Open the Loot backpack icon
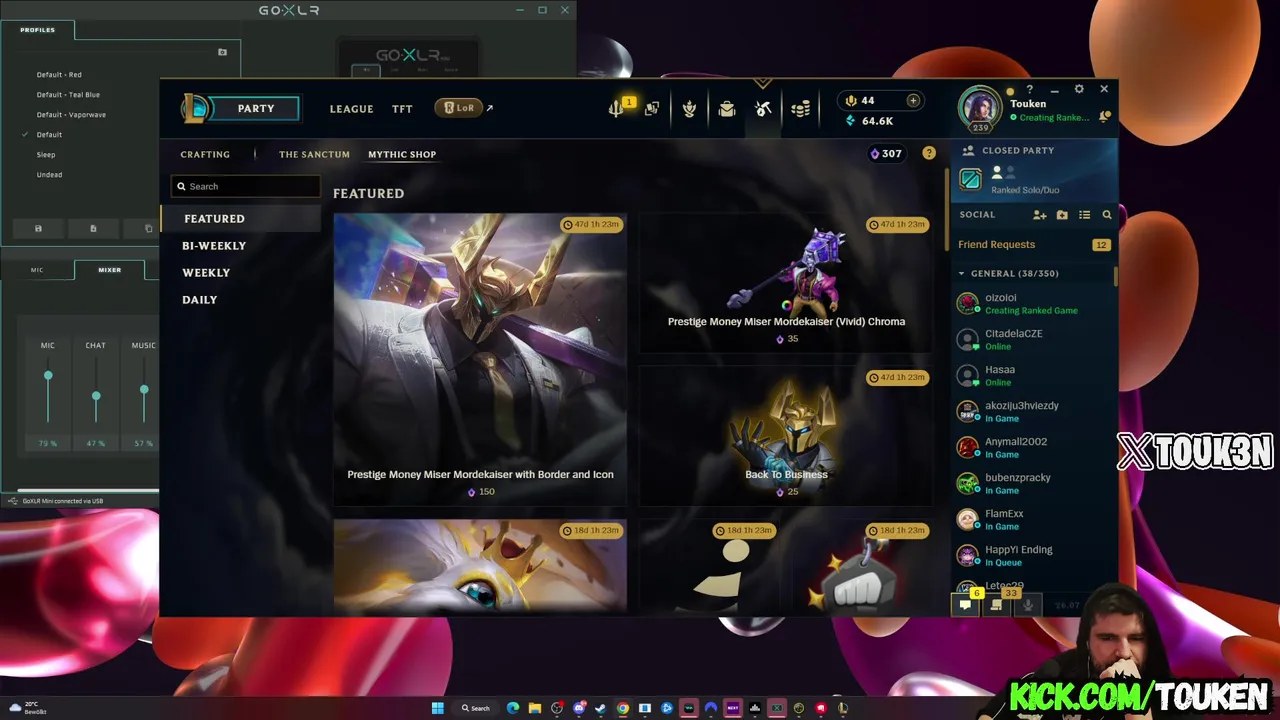1280x720 pixels. 727,108
